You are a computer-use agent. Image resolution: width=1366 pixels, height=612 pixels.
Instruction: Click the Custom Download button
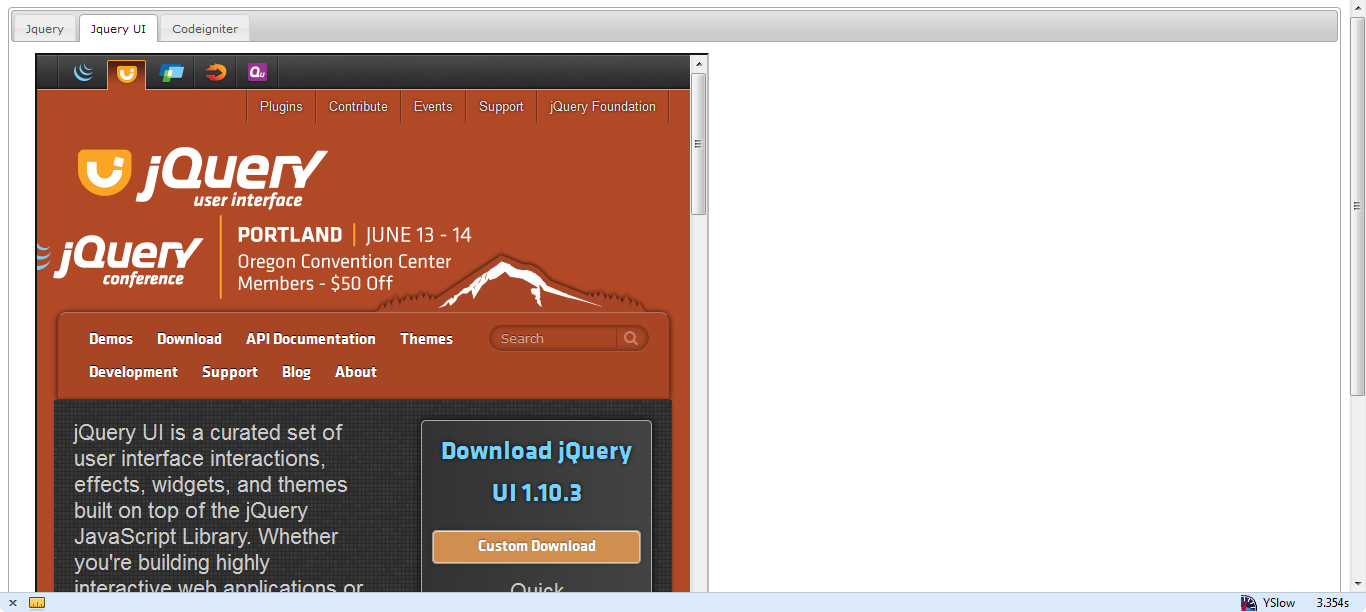[536, 546]
